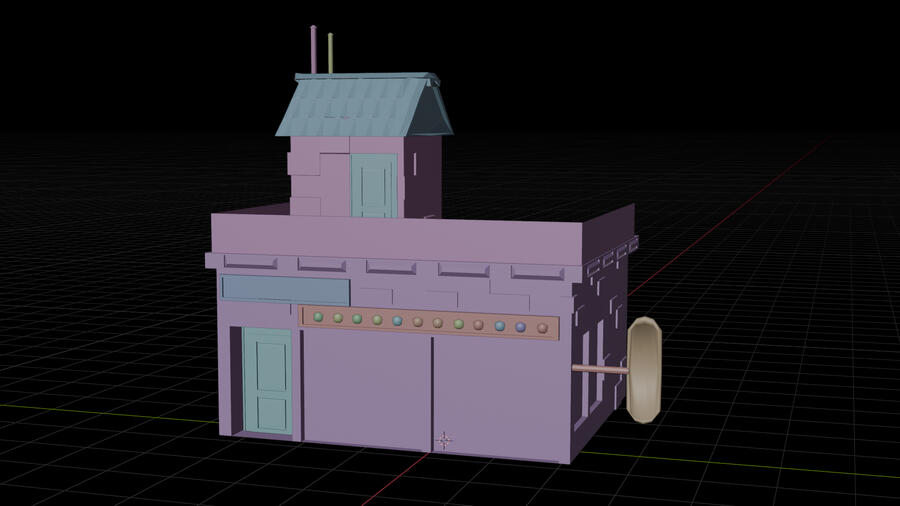Image resolution: width=900 pixels, height=506 pixels.
Task: Click the wind-up key shaft rod
Action: pos(600,370)
